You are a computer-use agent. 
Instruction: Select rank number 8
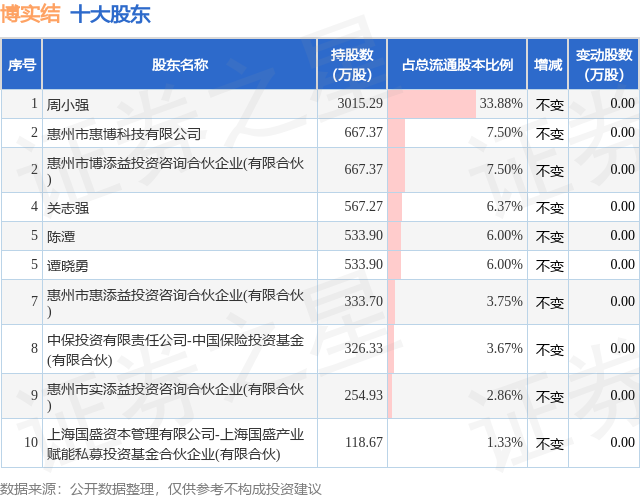34,348
